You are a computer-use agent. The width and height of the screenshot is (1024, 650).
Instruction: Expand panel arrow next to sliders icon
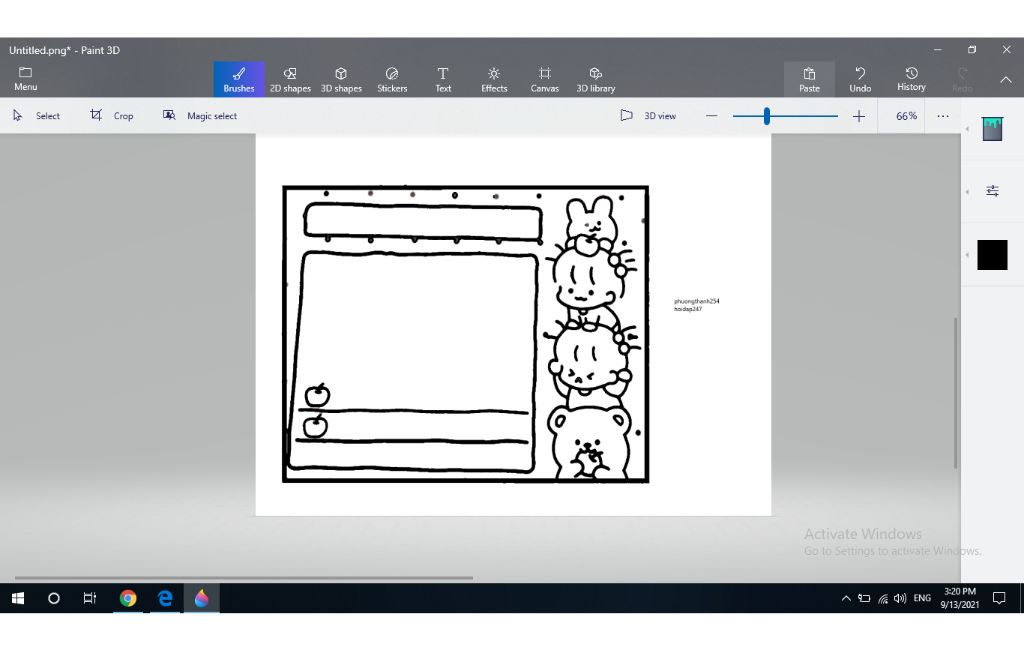967,191
